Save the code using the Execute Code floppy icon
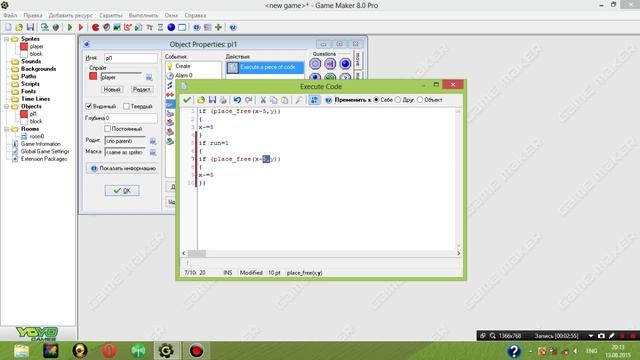 212,100
